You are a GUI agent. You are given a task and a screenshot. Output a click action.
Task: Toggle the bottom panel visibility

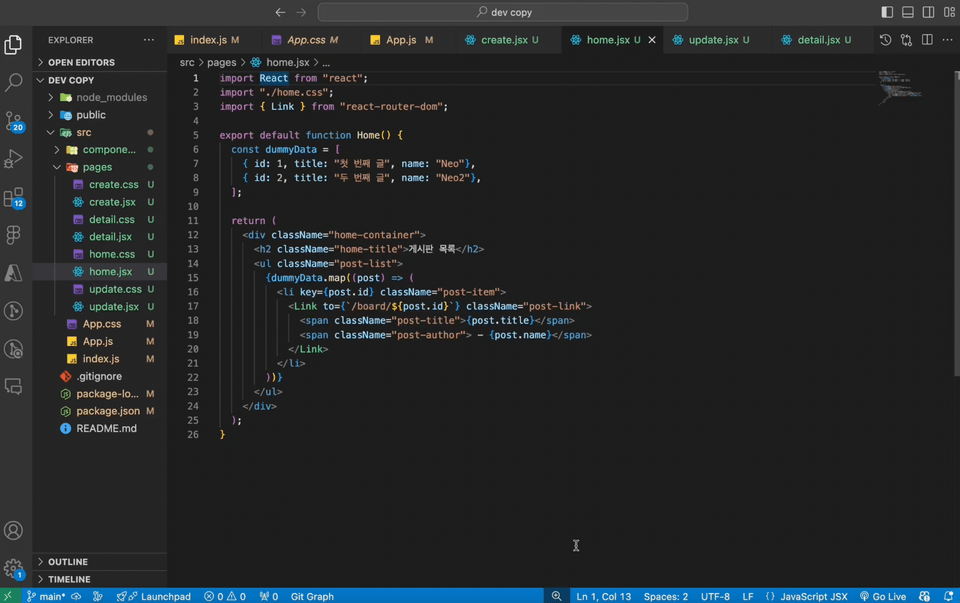point(908,12)
